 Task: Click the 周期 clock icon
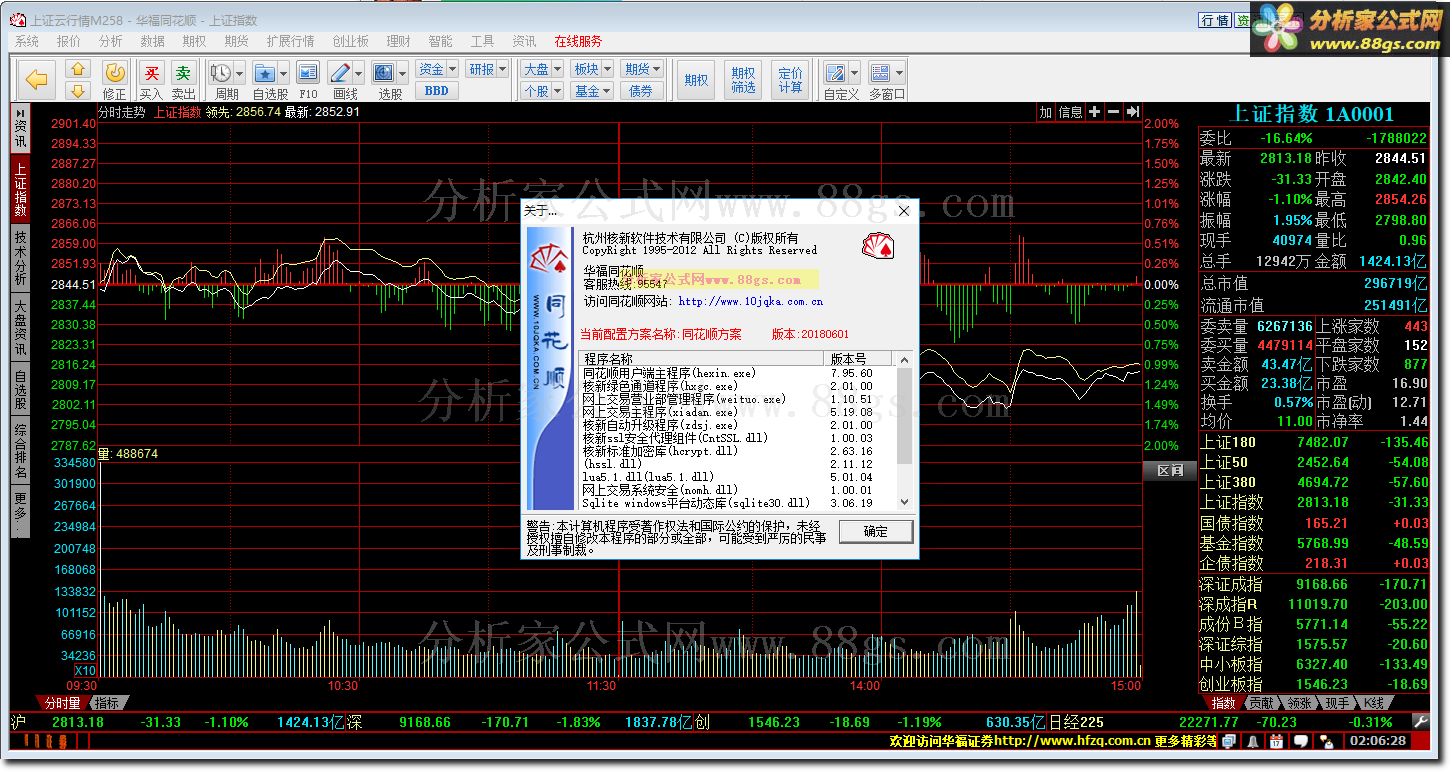click(x=221, y=73)
